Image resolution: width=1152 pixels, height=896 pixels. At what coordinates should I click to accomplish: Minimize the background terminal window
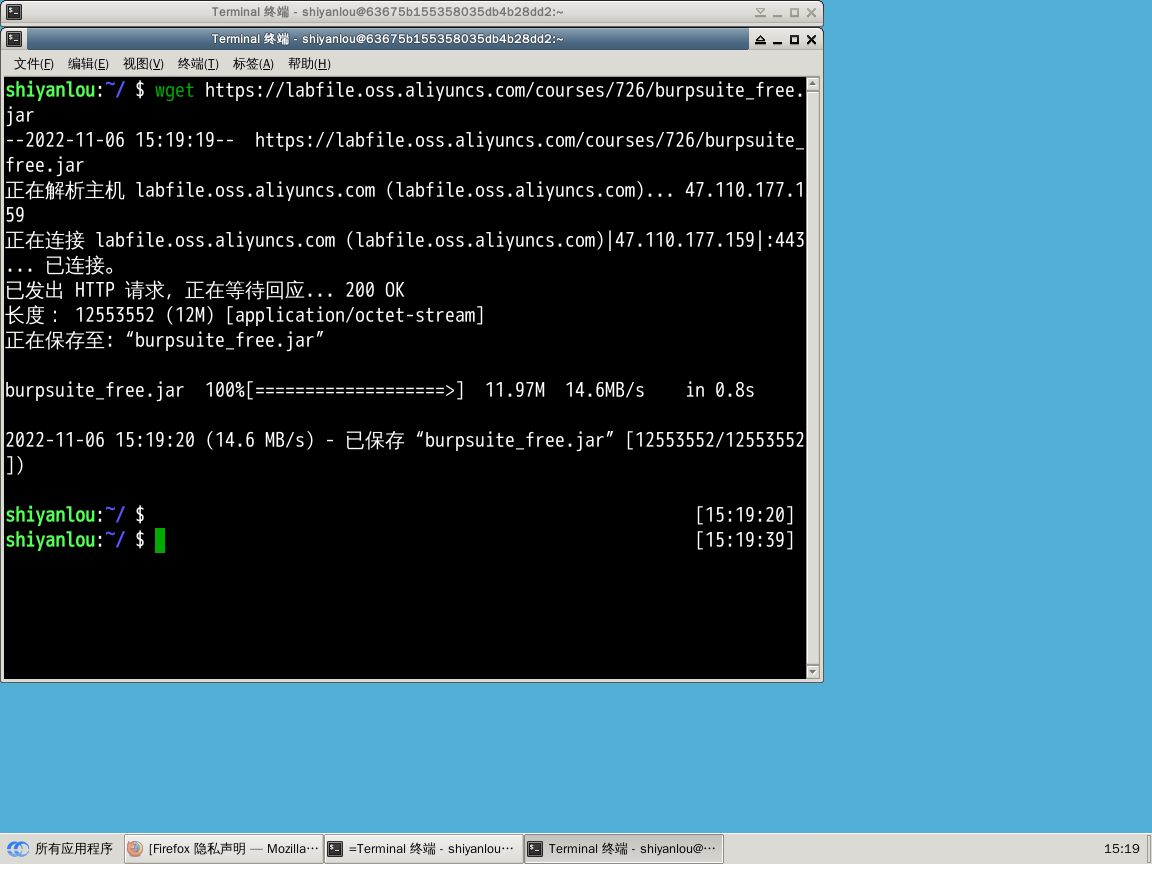click(777, 12)
